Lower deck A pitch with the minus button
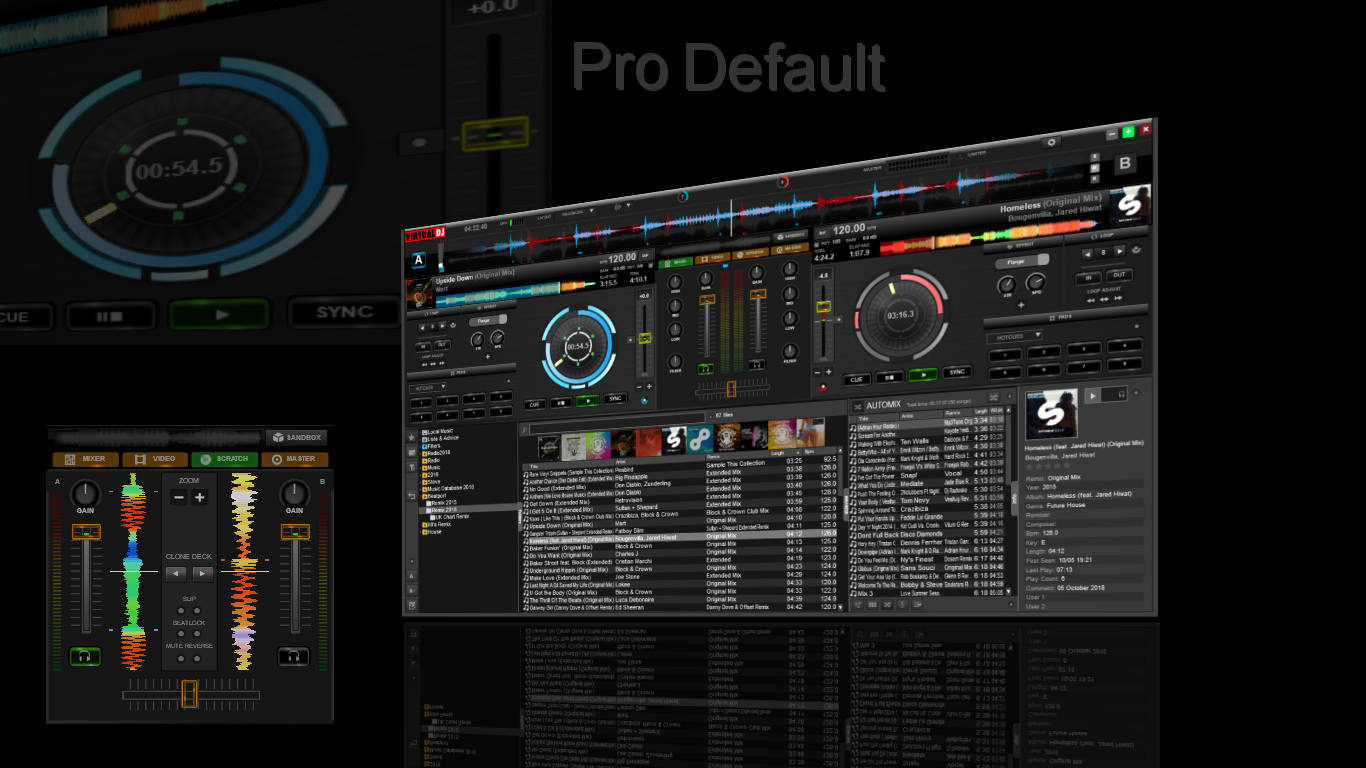Viewport: 1366px width, 768px height. click(x=638, y=386)
